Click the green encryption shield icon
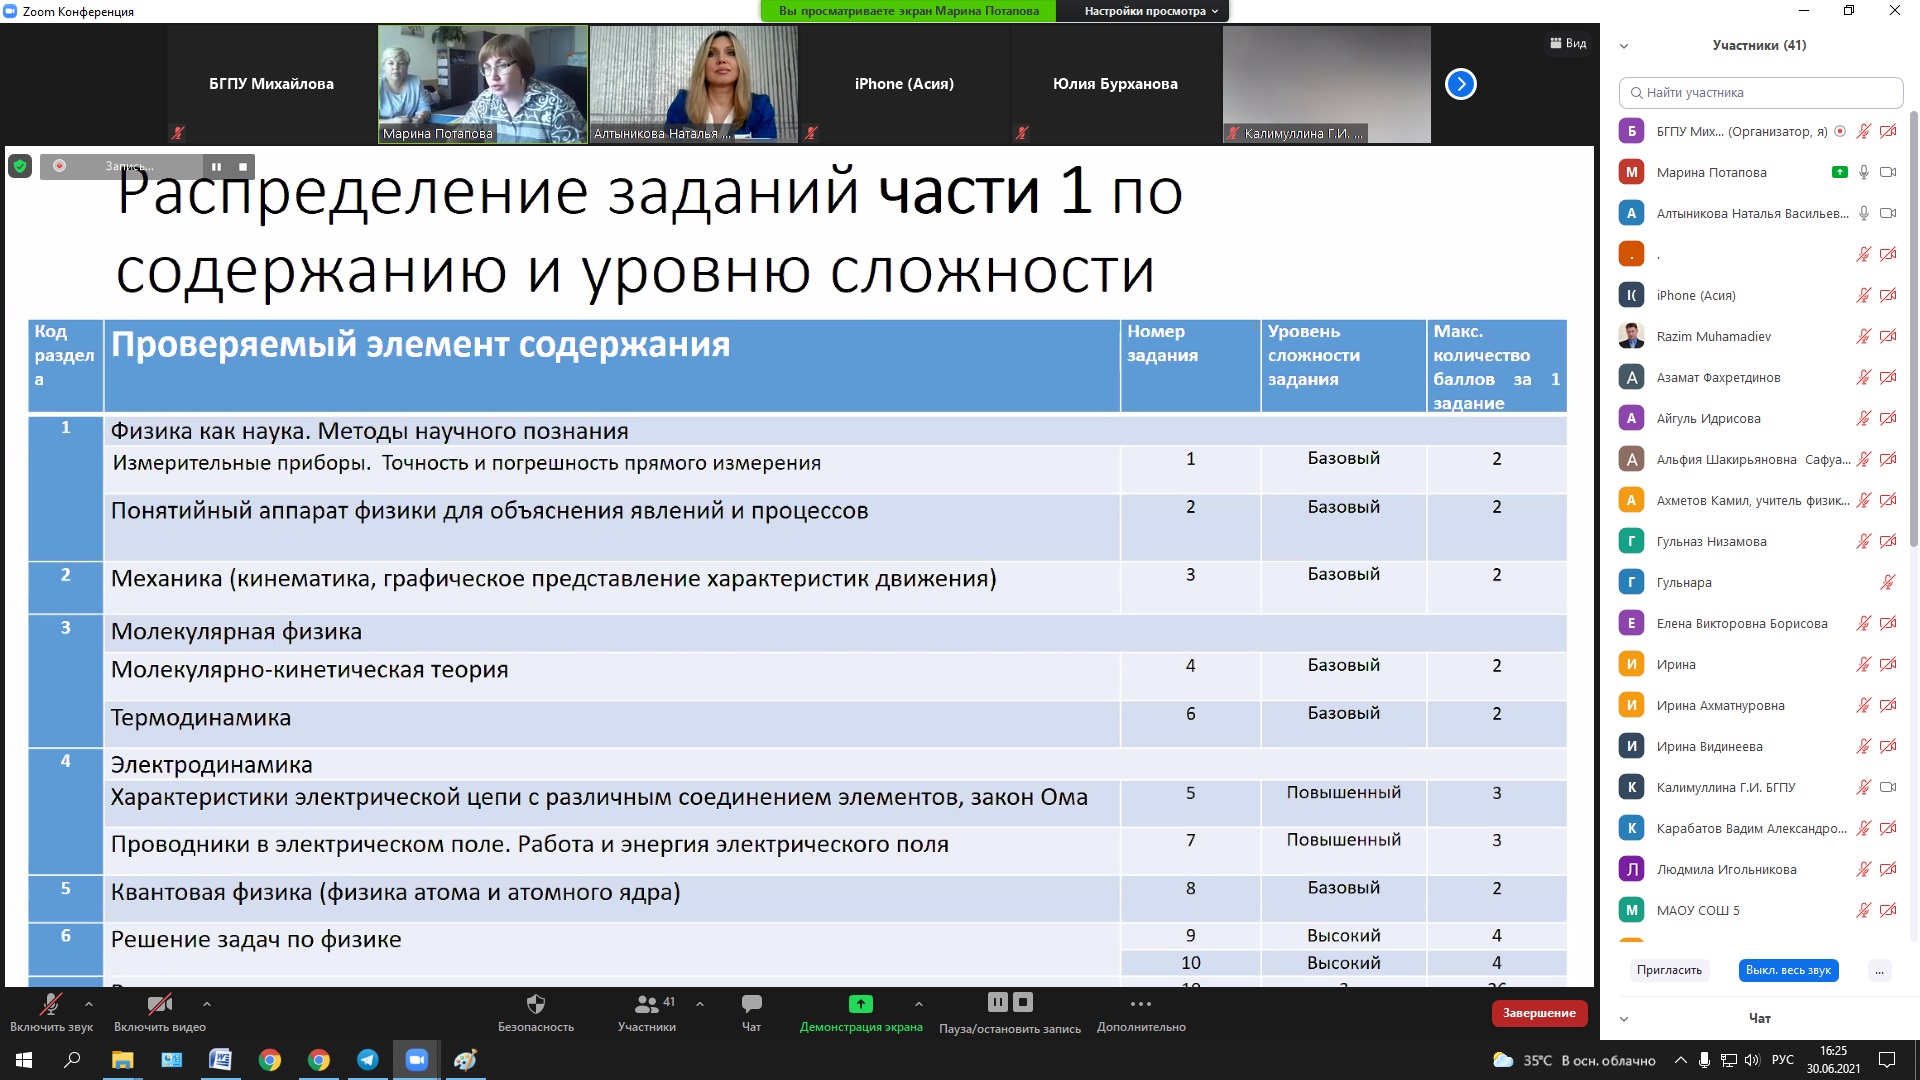The image size is (1920, 1080). pos(19,166)
